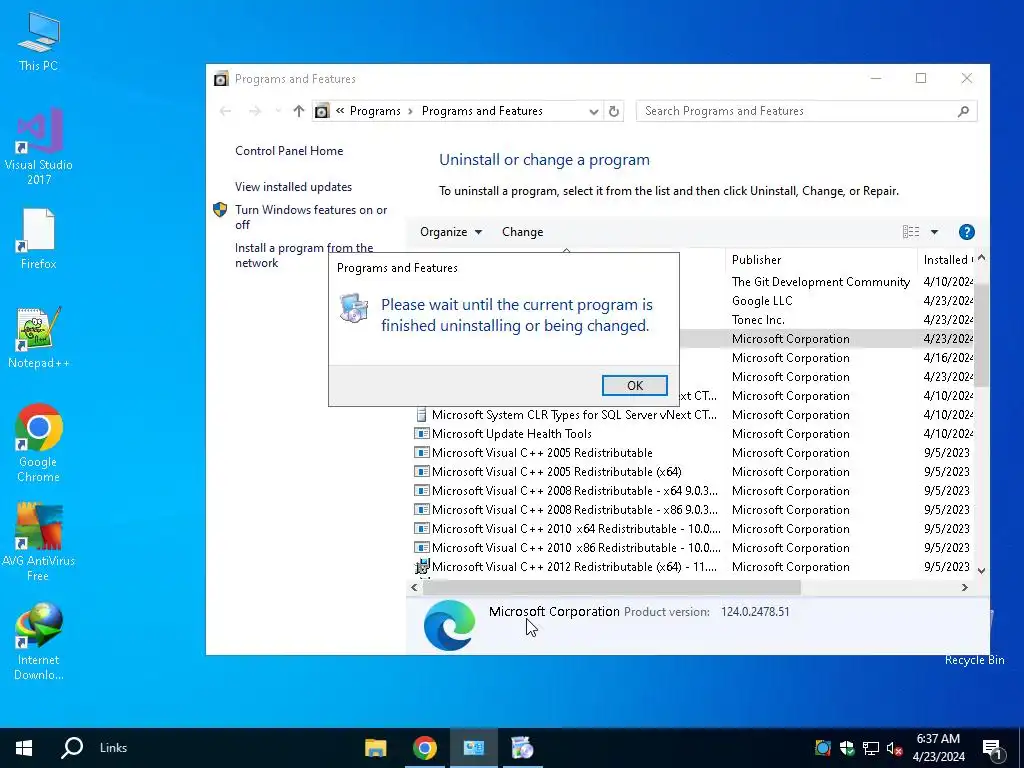
Task: Click the view layout icon
Action: click(x=911, y=232)
